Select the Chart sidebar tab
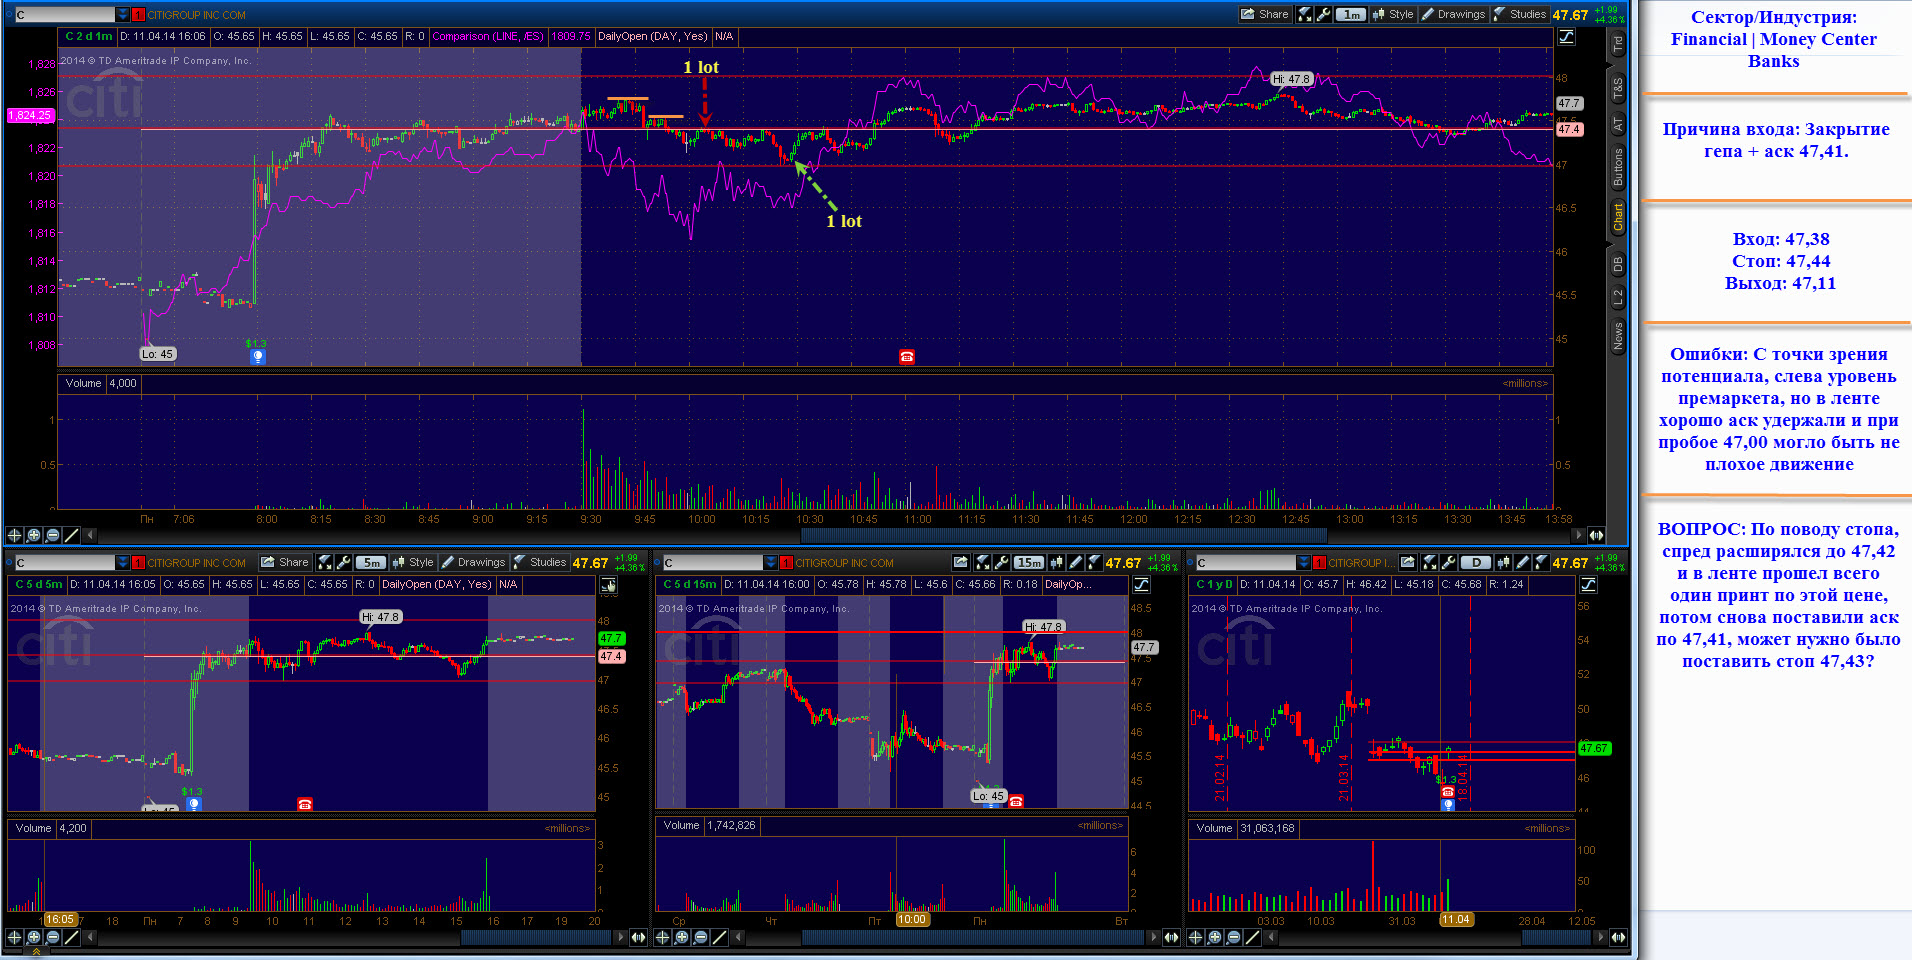The image size is (1912, 960). point(1617,217)
